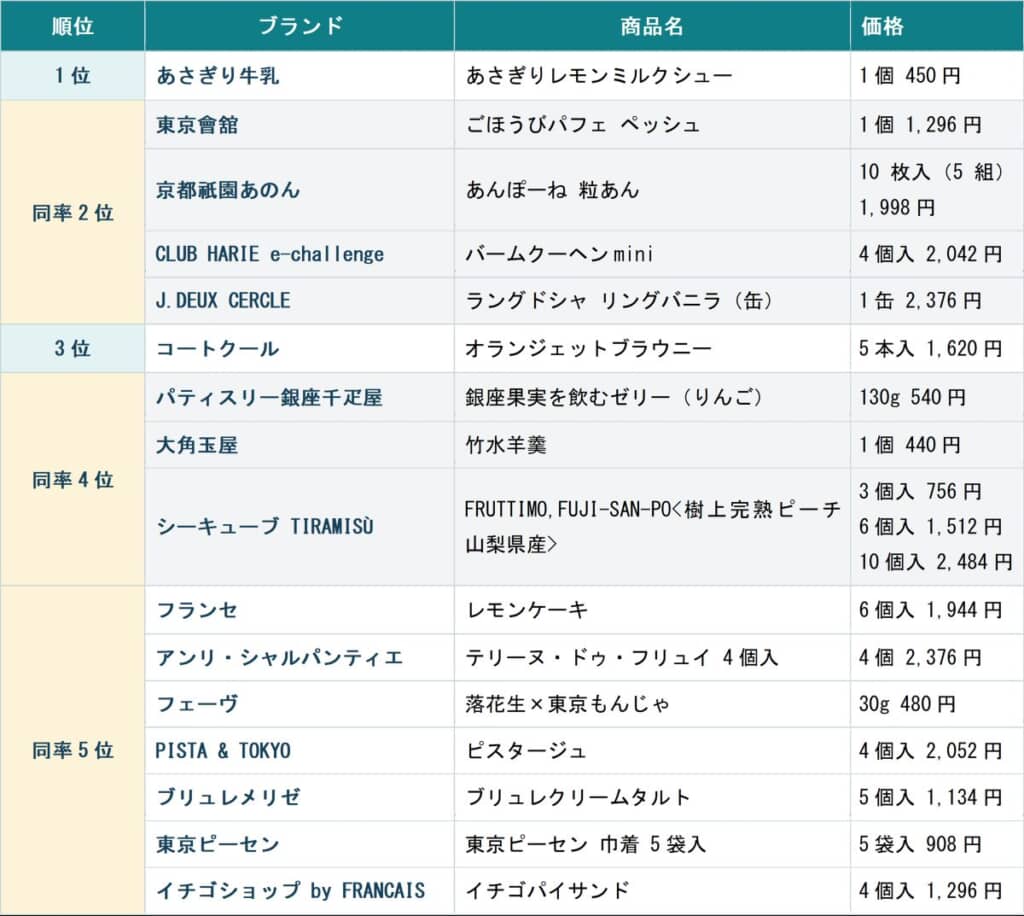Select product FRUTTIMO,FUJI-SAN-PO 樹上完熟ピーチ
Viewport: 1024px width, 916px height.
[652, 526]
